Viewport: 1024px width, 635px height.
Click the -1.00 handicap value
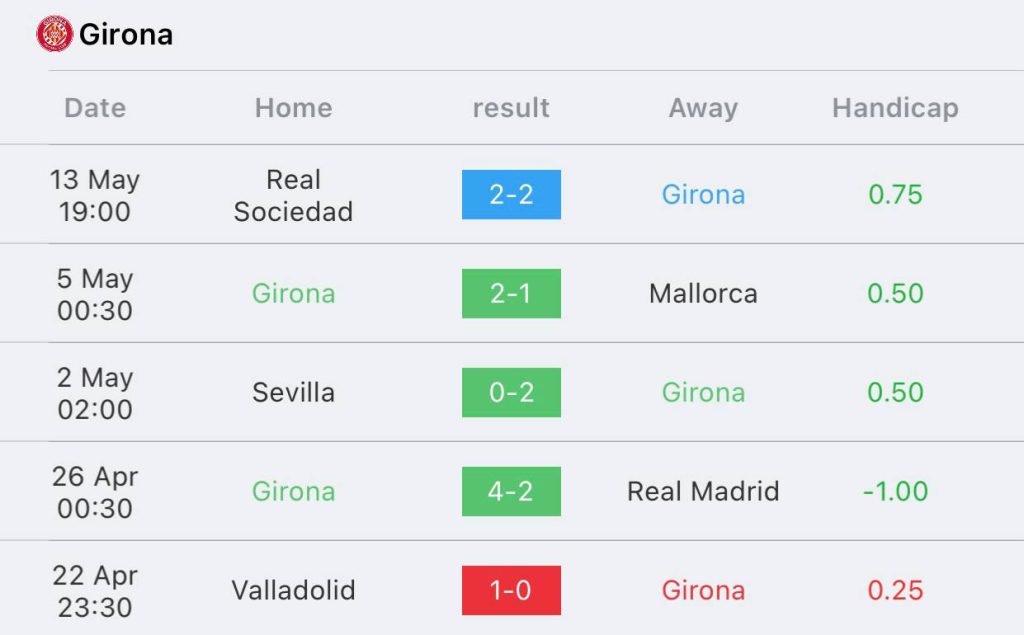pyautogui.click(x=895, y=491)
